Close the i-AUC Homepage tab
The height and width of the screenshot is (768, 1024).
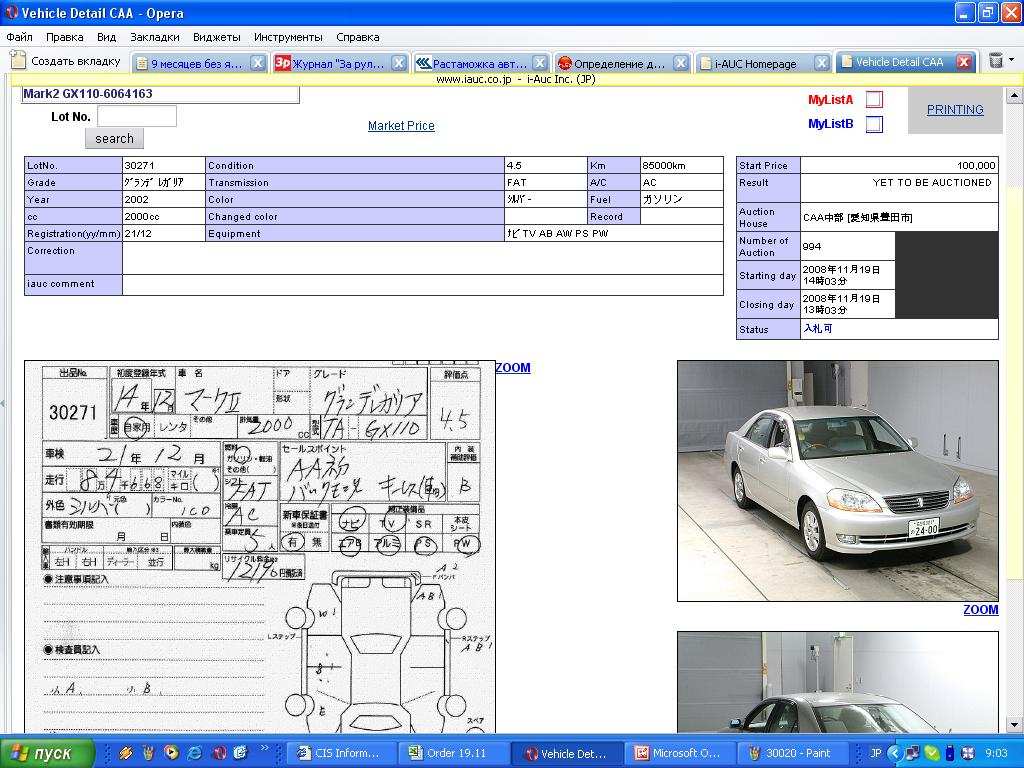click(822, 63)
